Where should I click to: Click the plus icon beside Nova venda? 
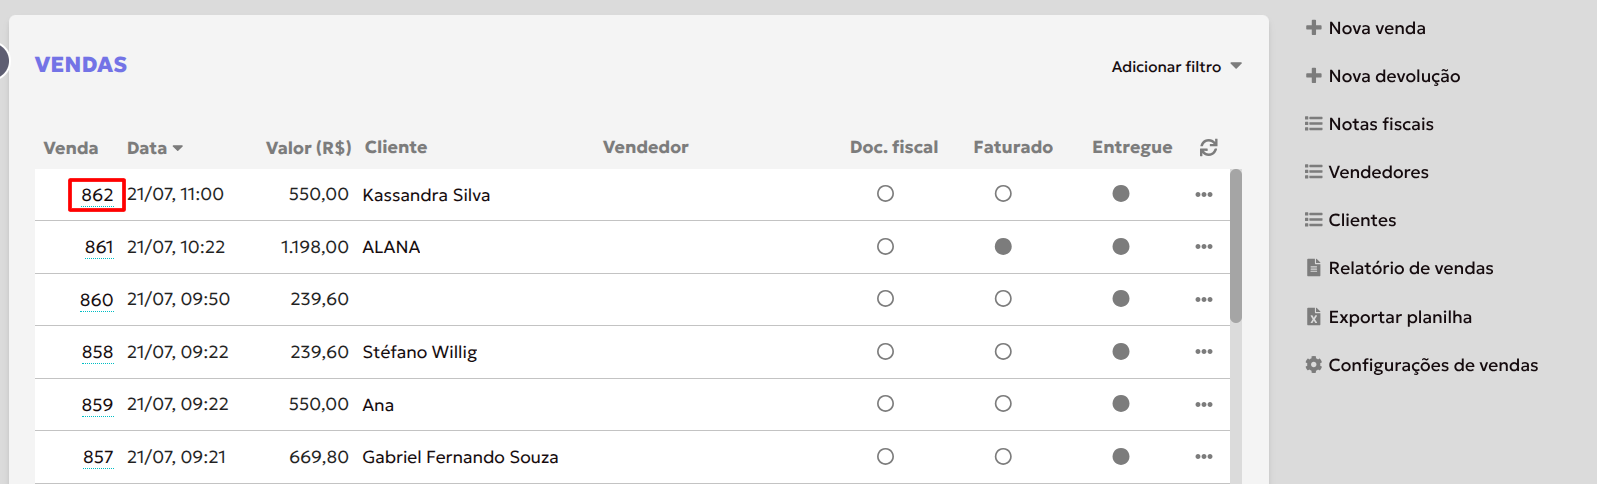[x=1313, y=28]
